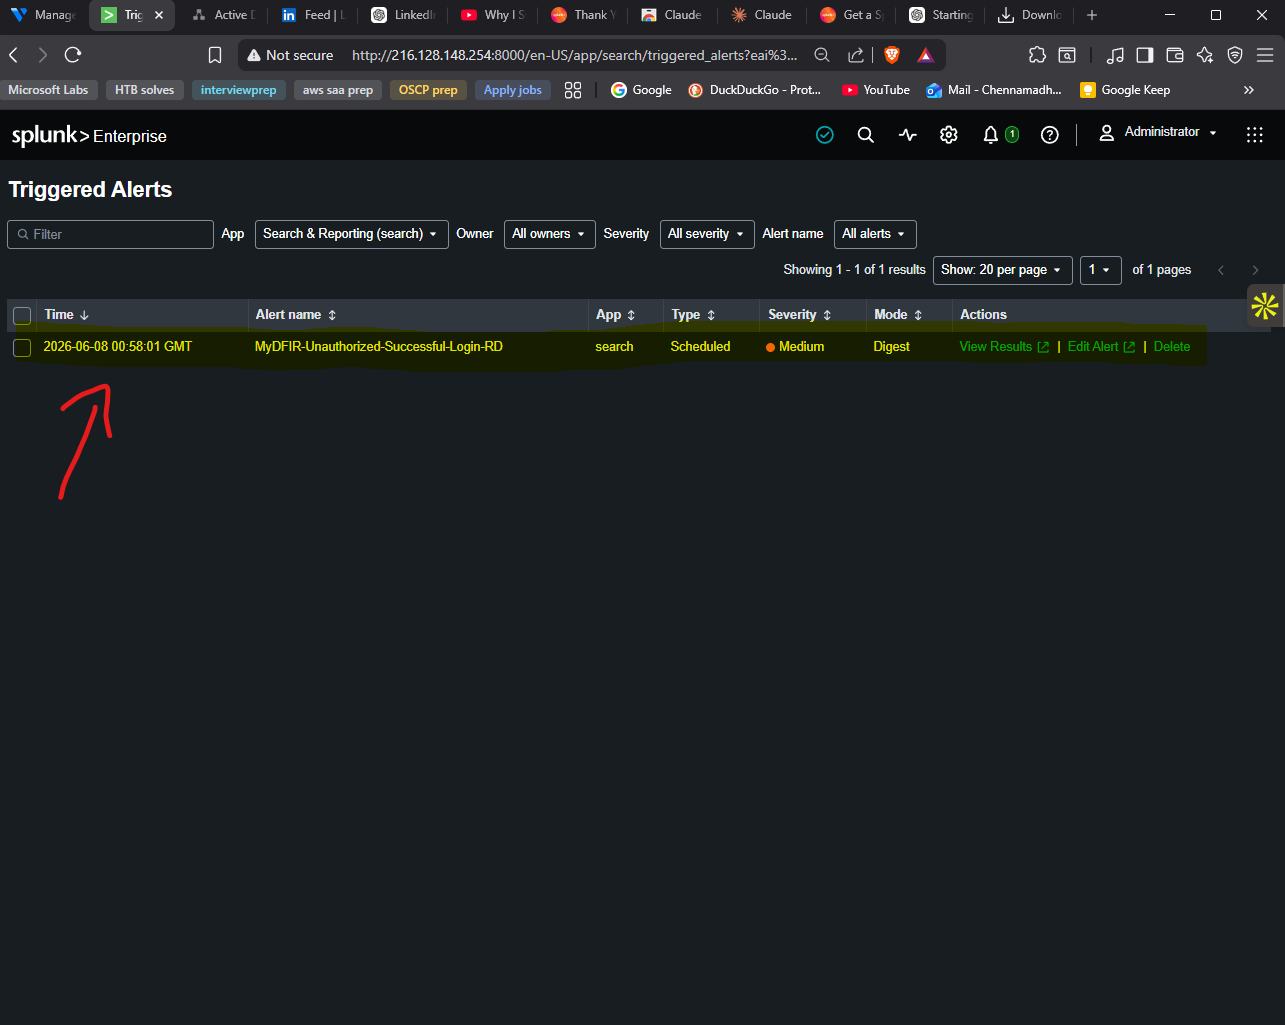Open the Apply jobs bookmark folder
Image resolution: width=1285 pixels, height=1025 pixels.
(x=512, y=90)
